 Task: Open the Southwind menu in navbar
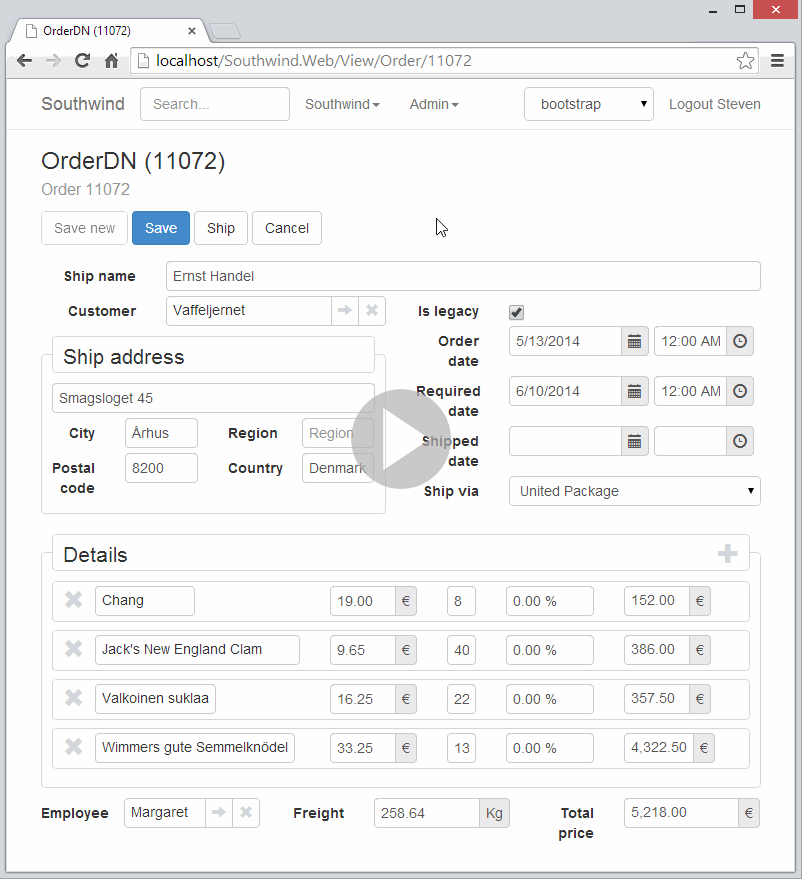(342, 104)
